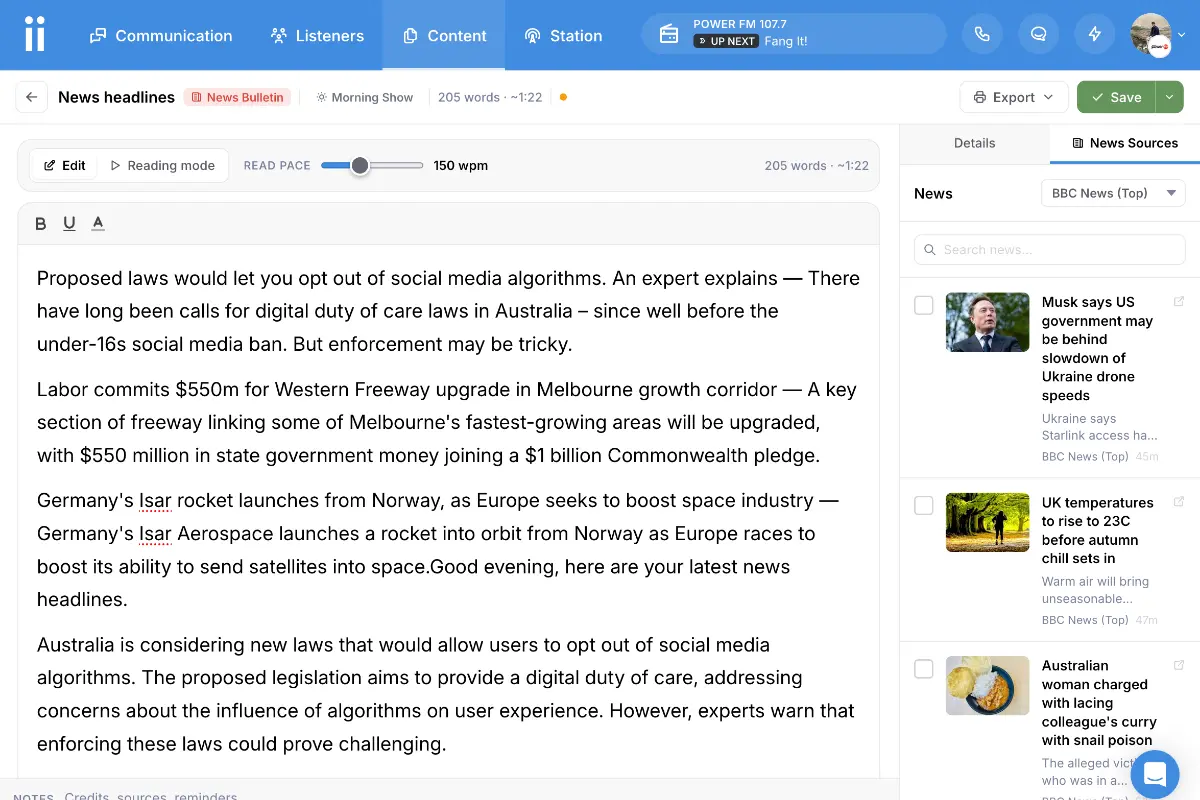Switch to the News Sources tab

click(1124, 143)
